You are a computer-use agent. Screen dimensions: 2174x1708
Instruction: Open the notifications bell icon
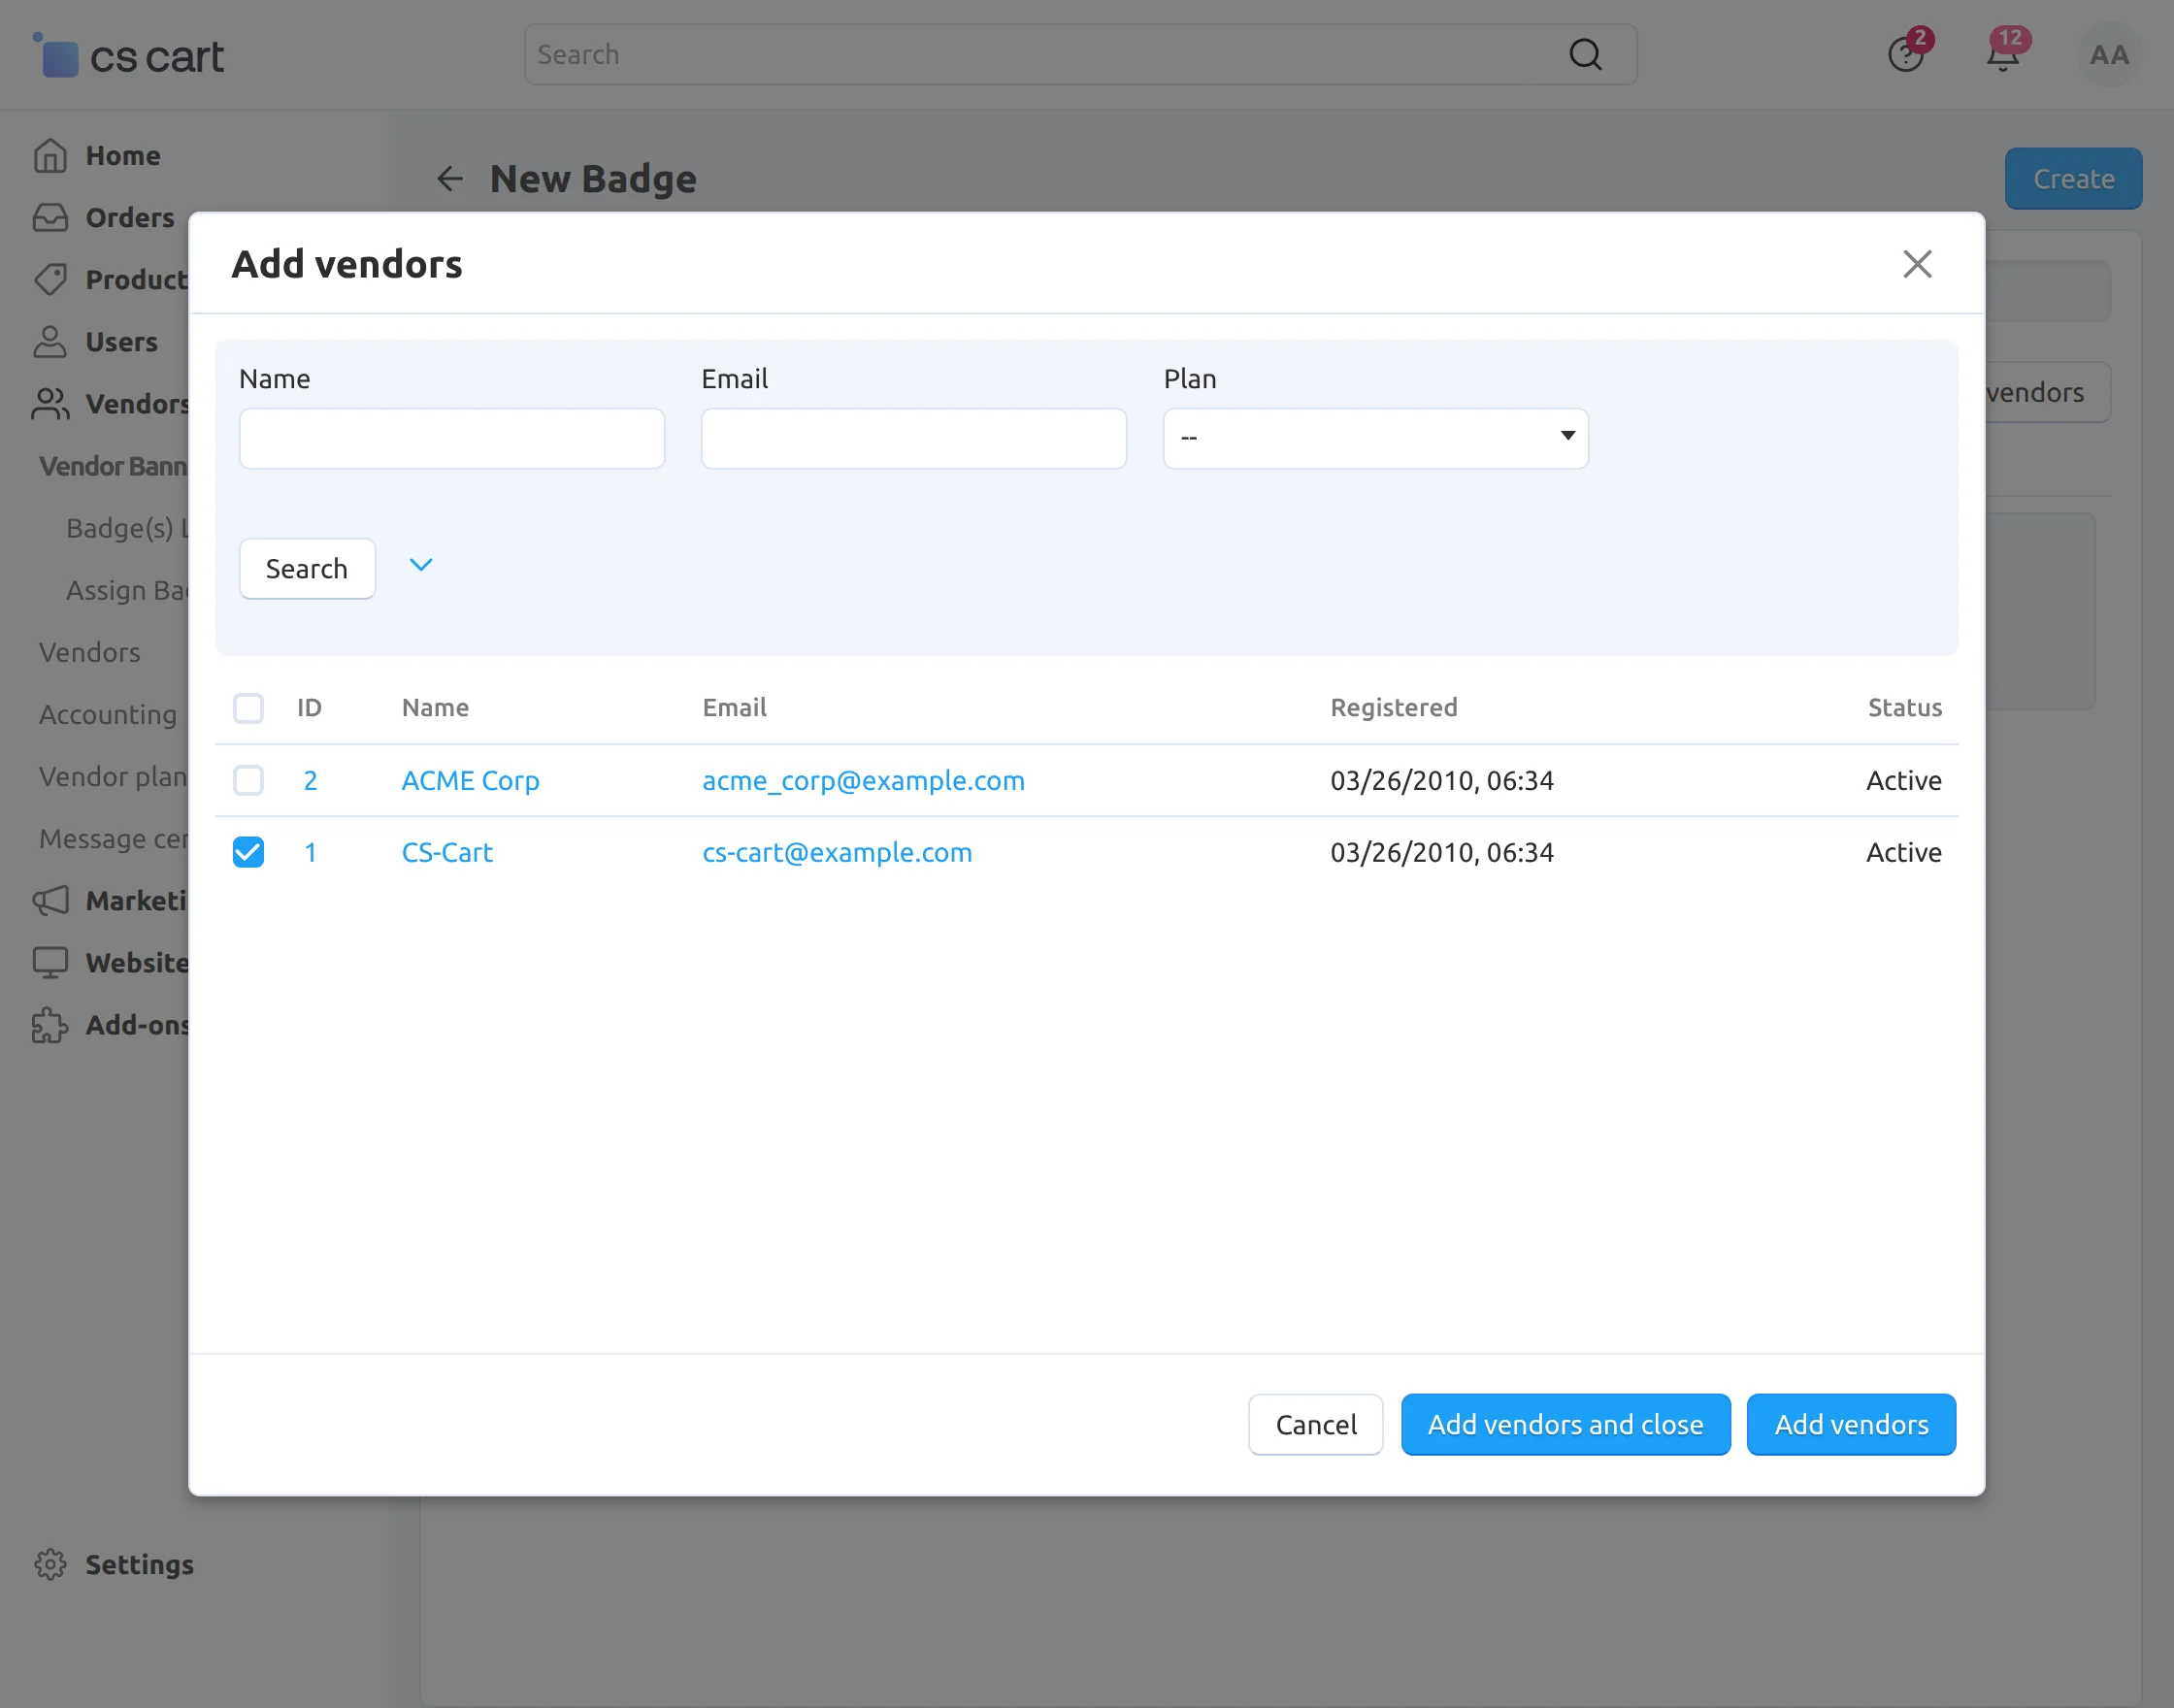point(2002,55)
